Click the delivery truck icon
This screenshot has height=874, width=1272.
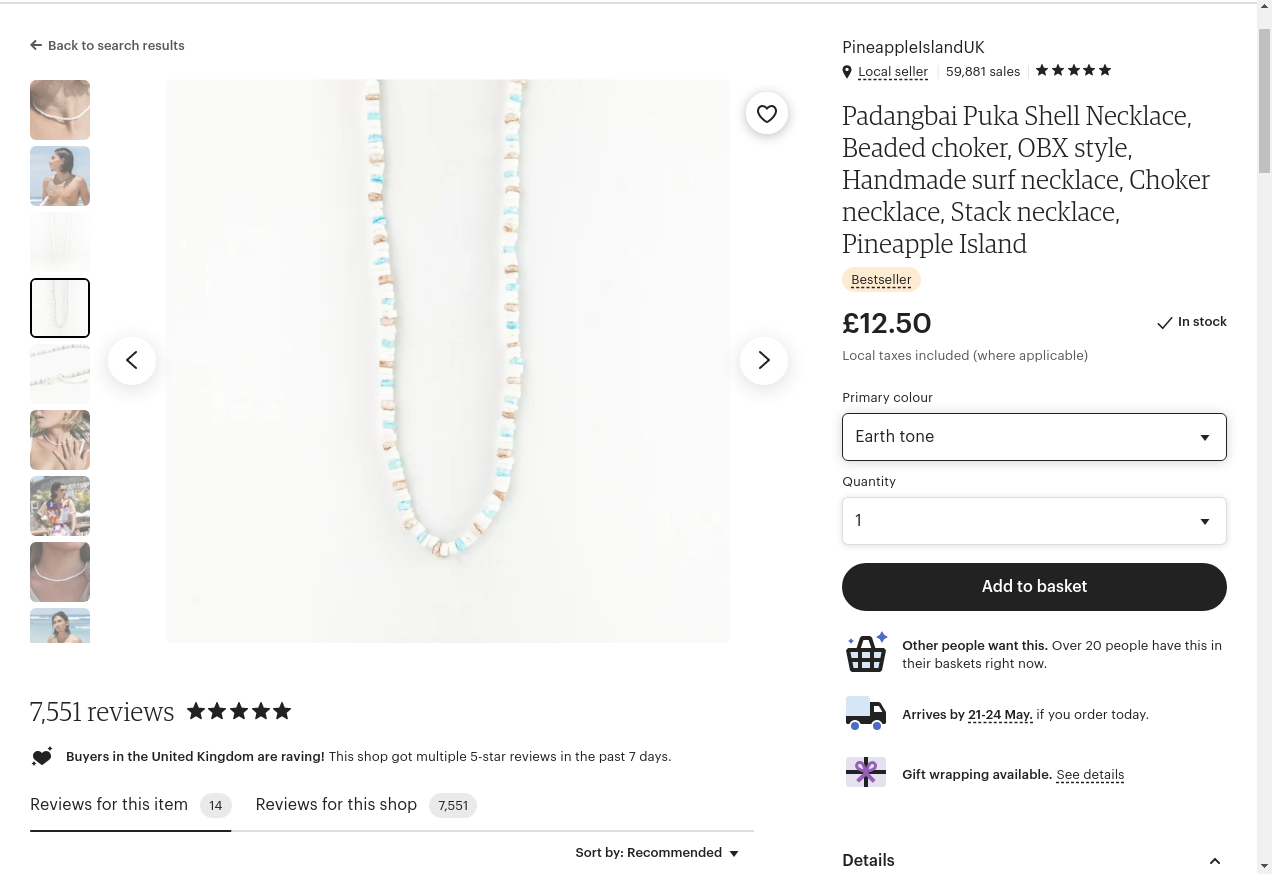tap(866, 713)
